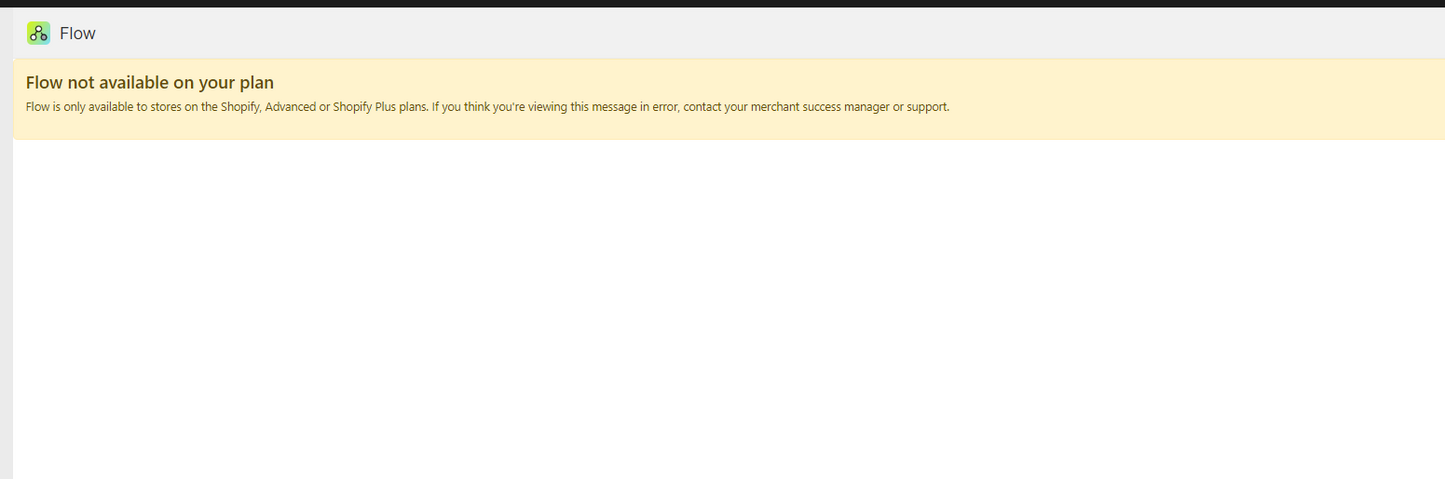Click the Flow title in the header
1445x479 pixels.
[x=77, y=33]
